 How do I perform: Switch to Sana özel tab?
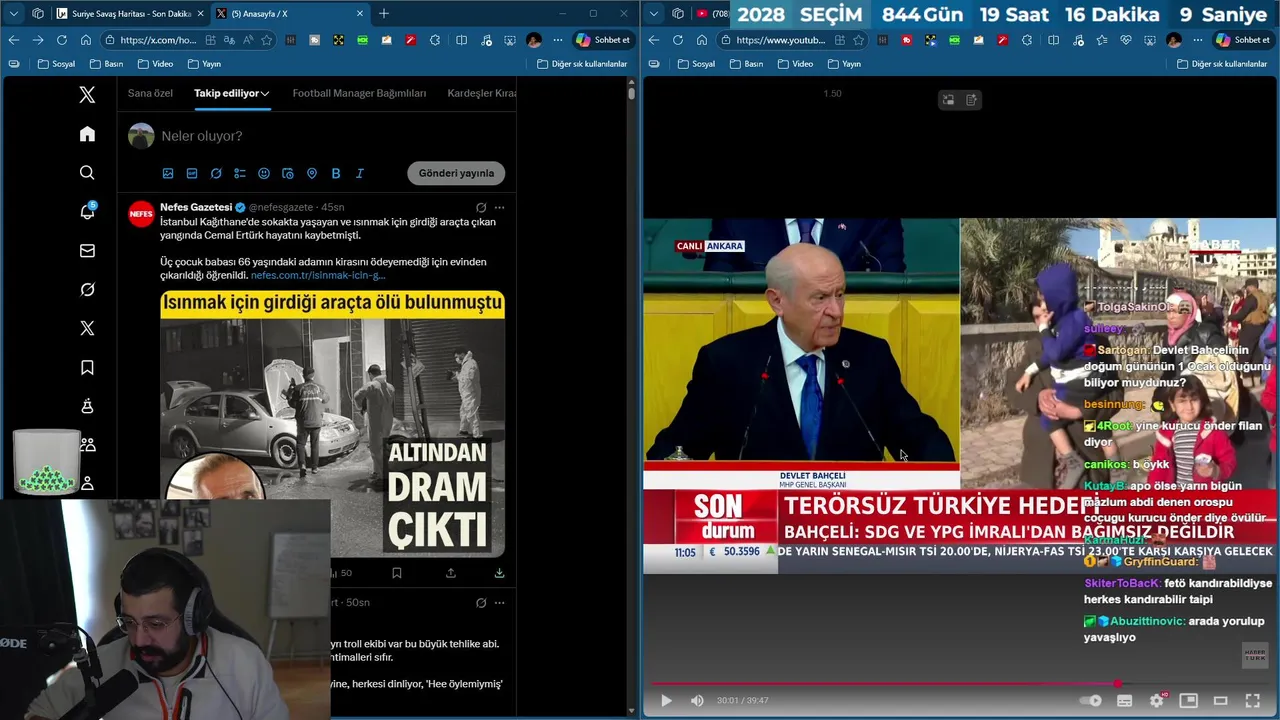(150, 93)
